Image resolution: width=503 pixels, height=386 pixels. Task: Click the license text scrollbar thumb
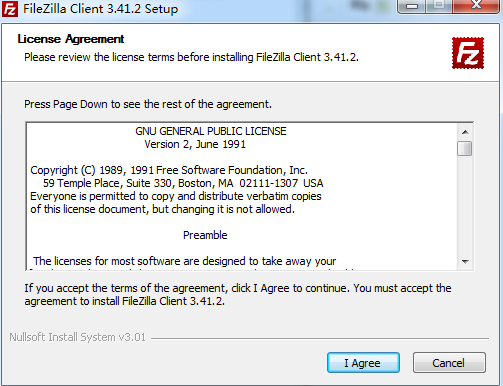click(x=465, y=148)
